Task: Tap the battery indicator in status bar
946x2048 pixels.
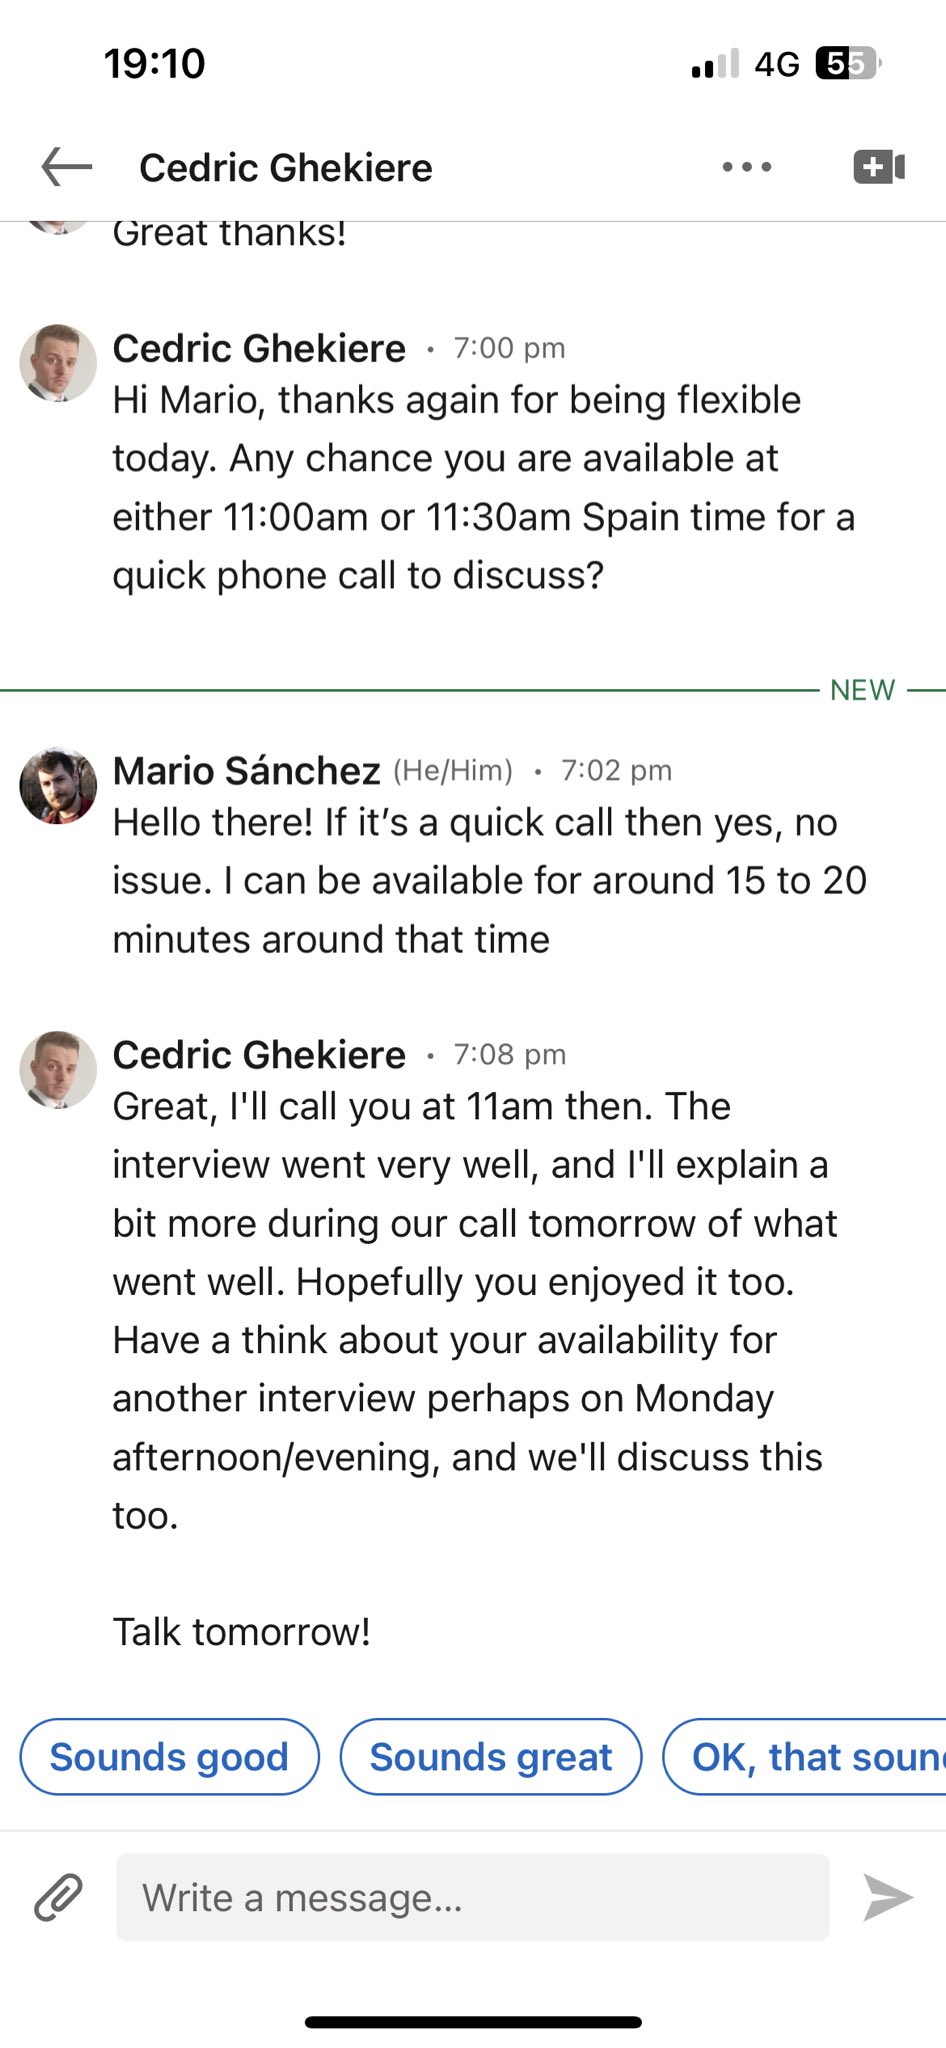Action: (847, 64)
